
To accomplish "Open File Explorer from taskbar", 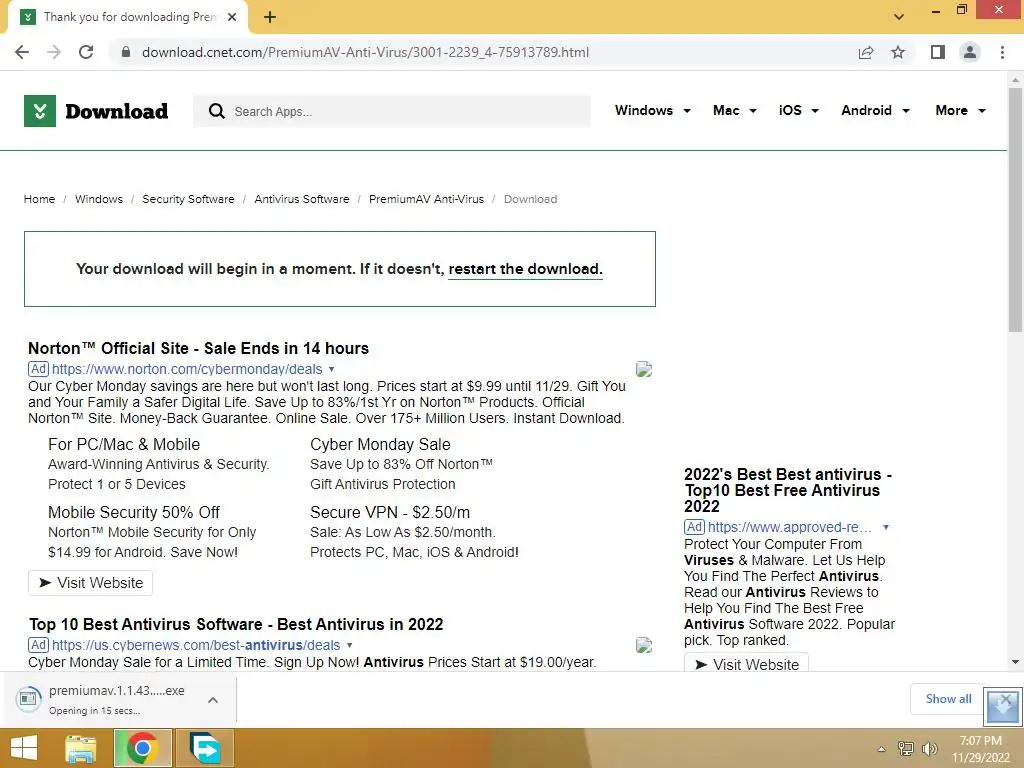I will [81, 748].
